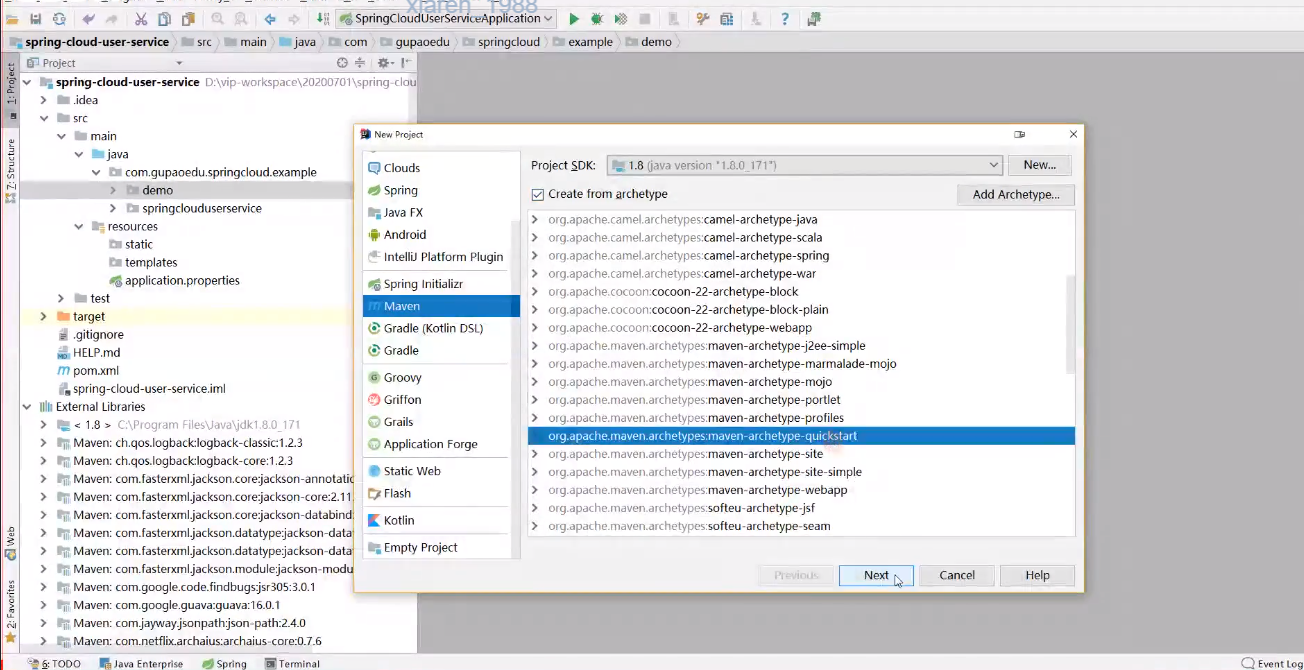Open the Terminal tool window tab
Image resolution: width=1304 pixels, height=670 pixels.
292,663
